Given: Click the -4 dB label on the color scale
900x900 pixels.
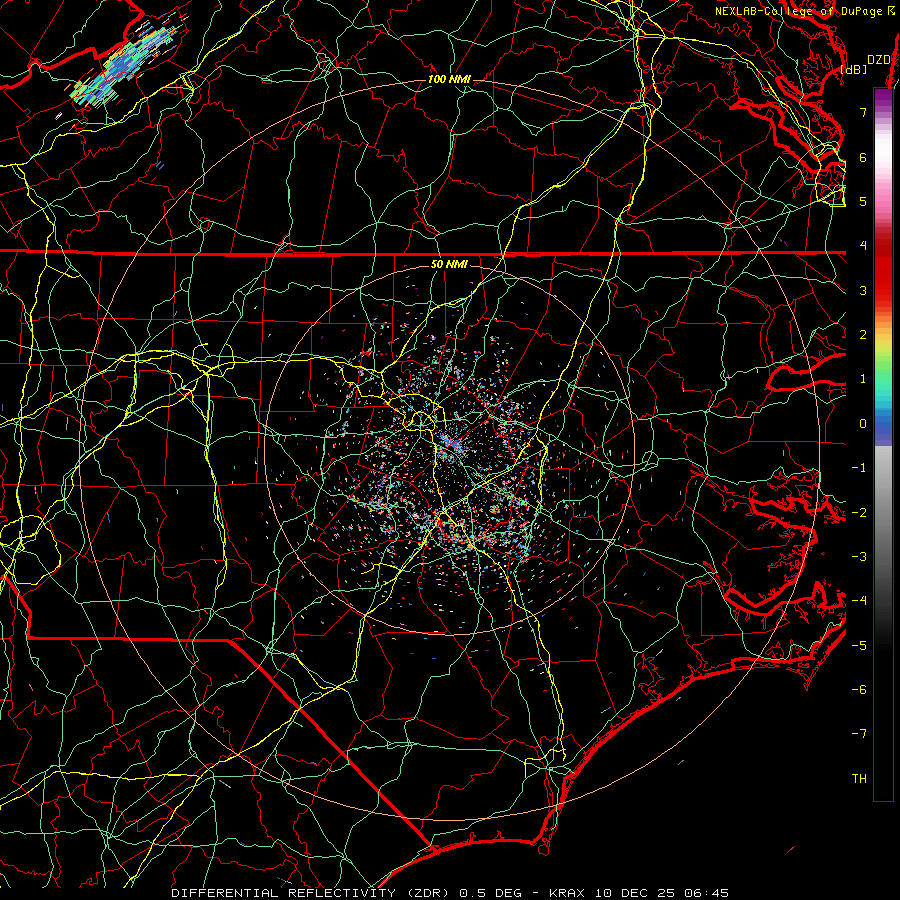Looking at the screenshot, I should point(859,601).
